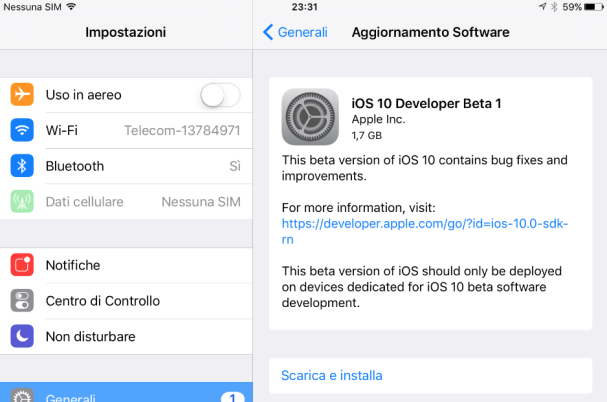Toggle the Uso in aereo switch
Screen dimensions: 607x402
click(220, 95)
